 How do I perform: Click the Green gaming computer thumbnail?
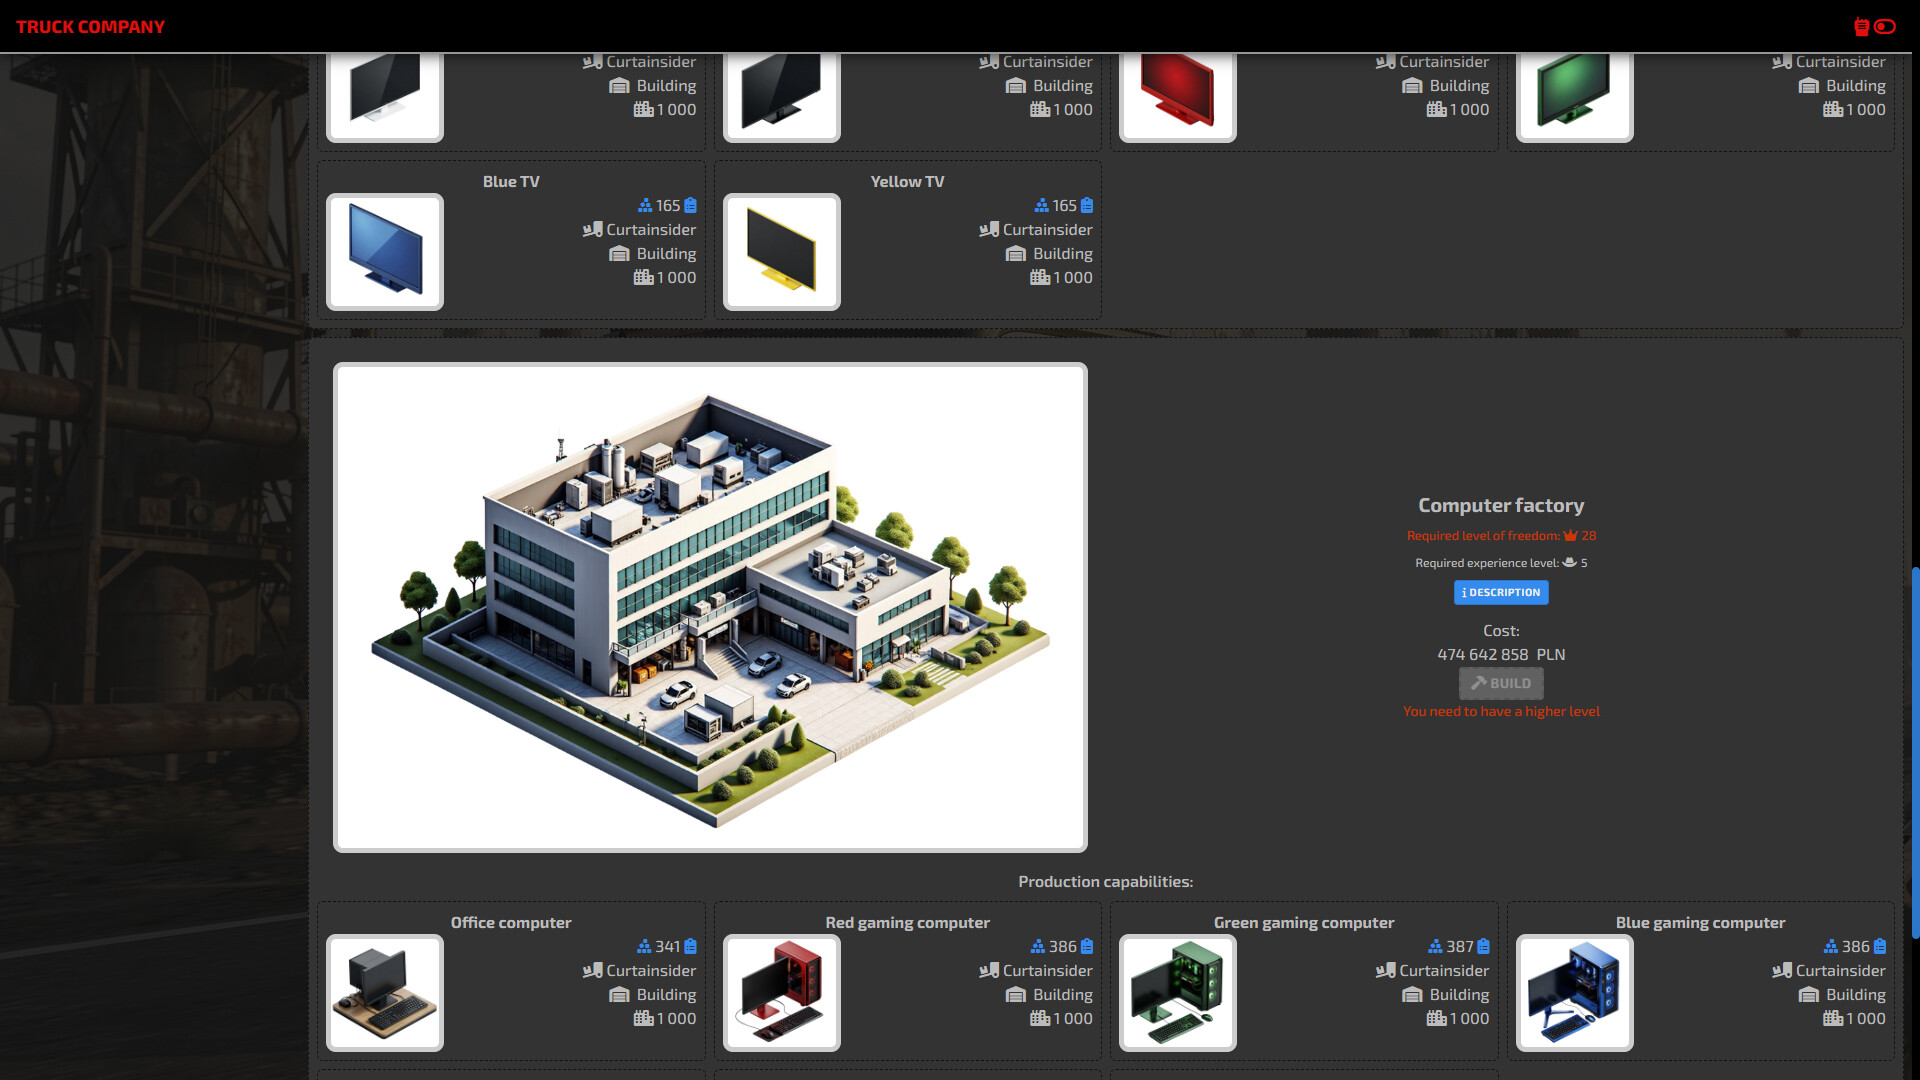coord(1177,993)
